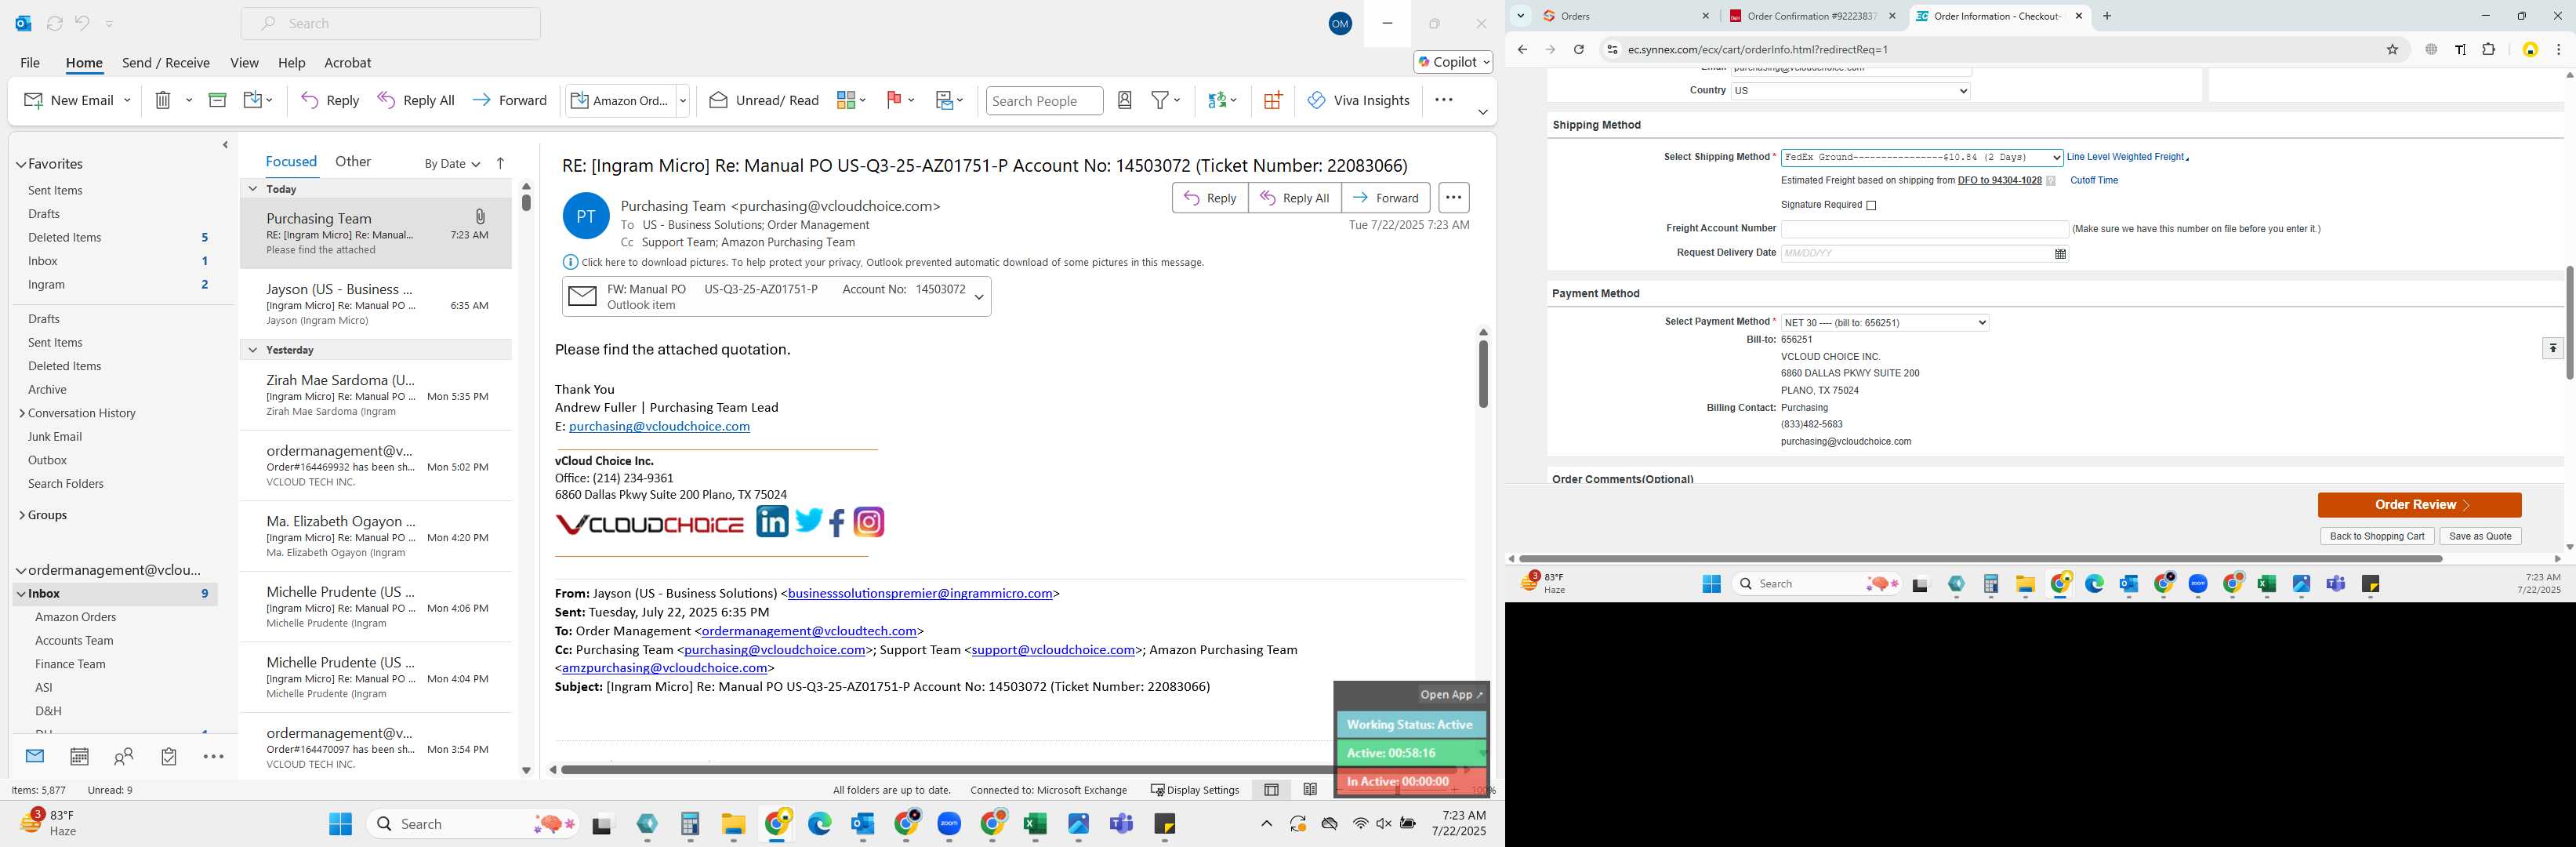
Task: Open the File menu in Outlook
Action: [30, 62]
